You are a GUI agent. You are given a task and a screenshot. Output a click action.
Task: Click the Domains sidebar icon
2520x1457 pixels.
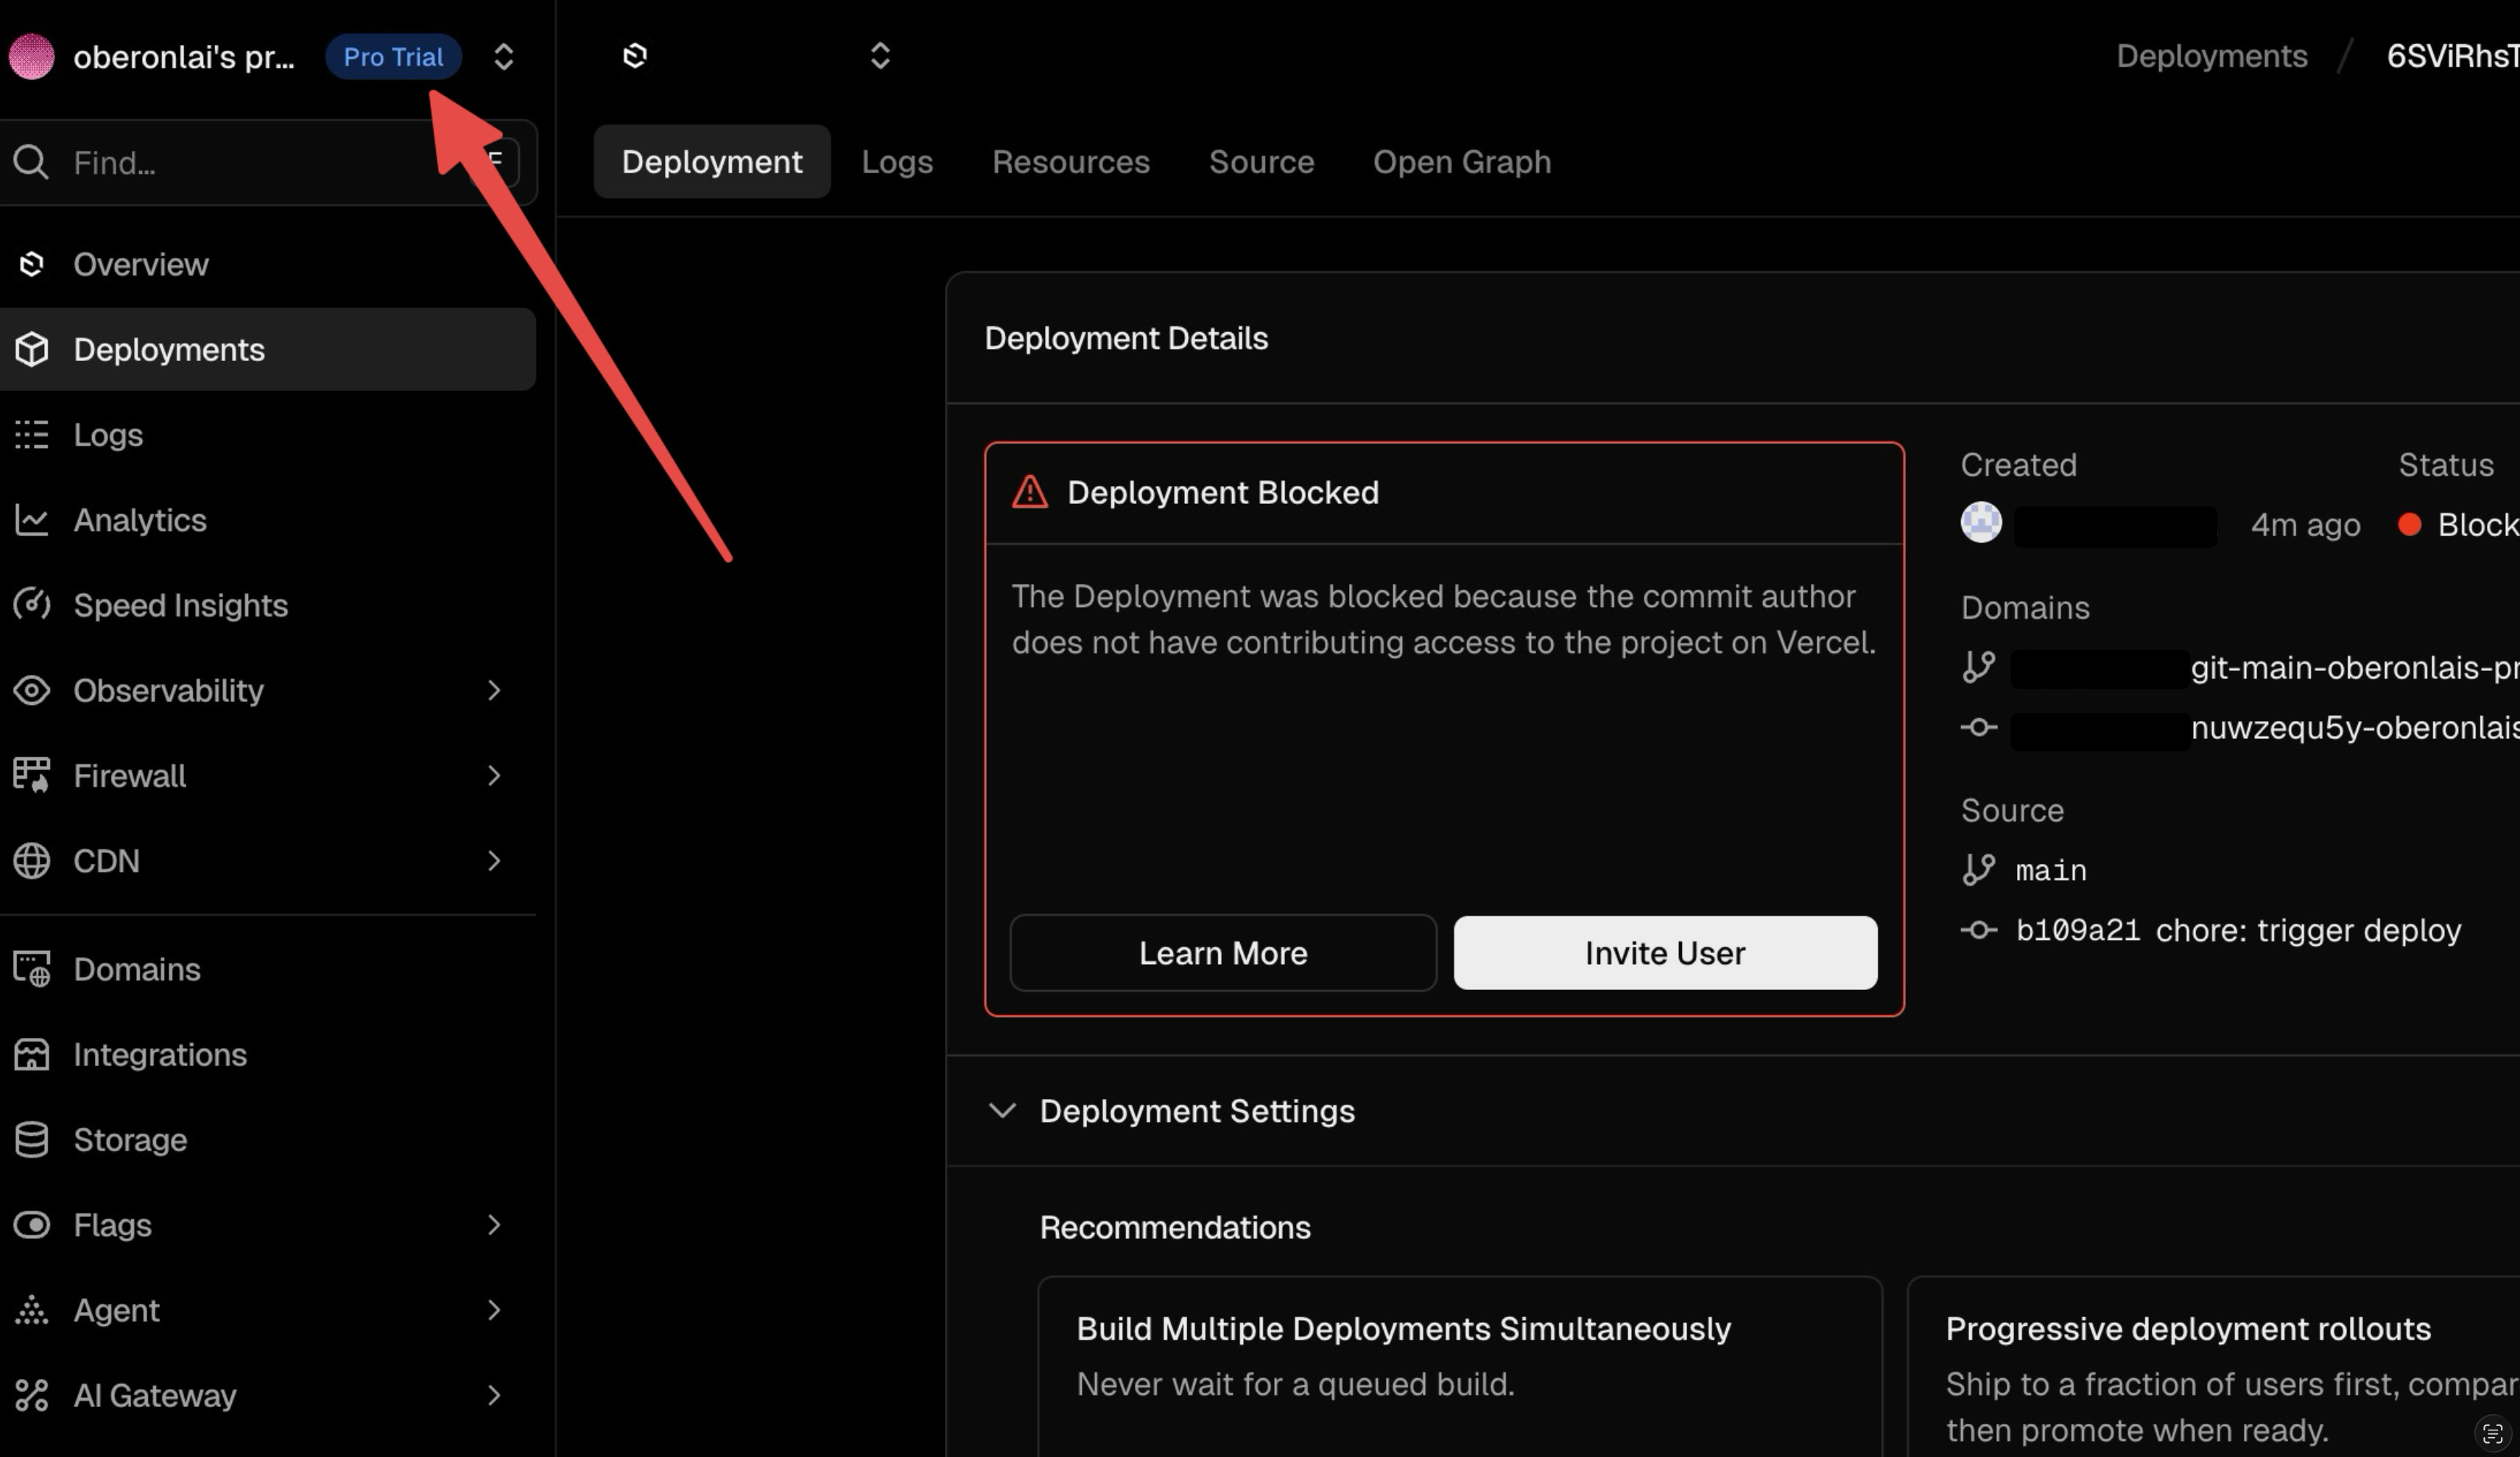pos(31,969)
